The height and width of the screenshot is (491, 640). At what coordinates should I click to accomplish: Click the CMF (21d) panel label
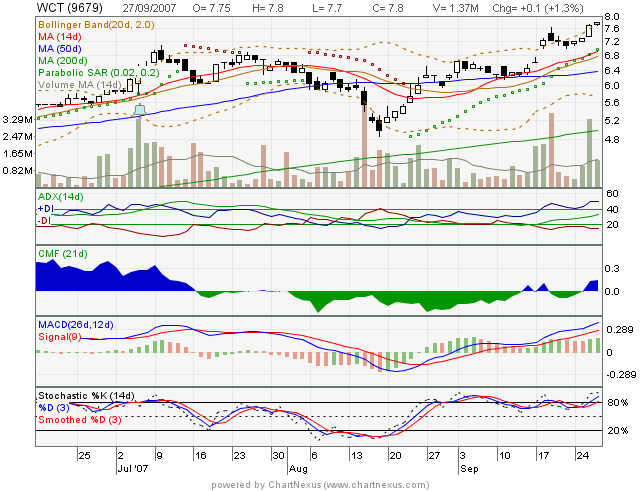61,252
